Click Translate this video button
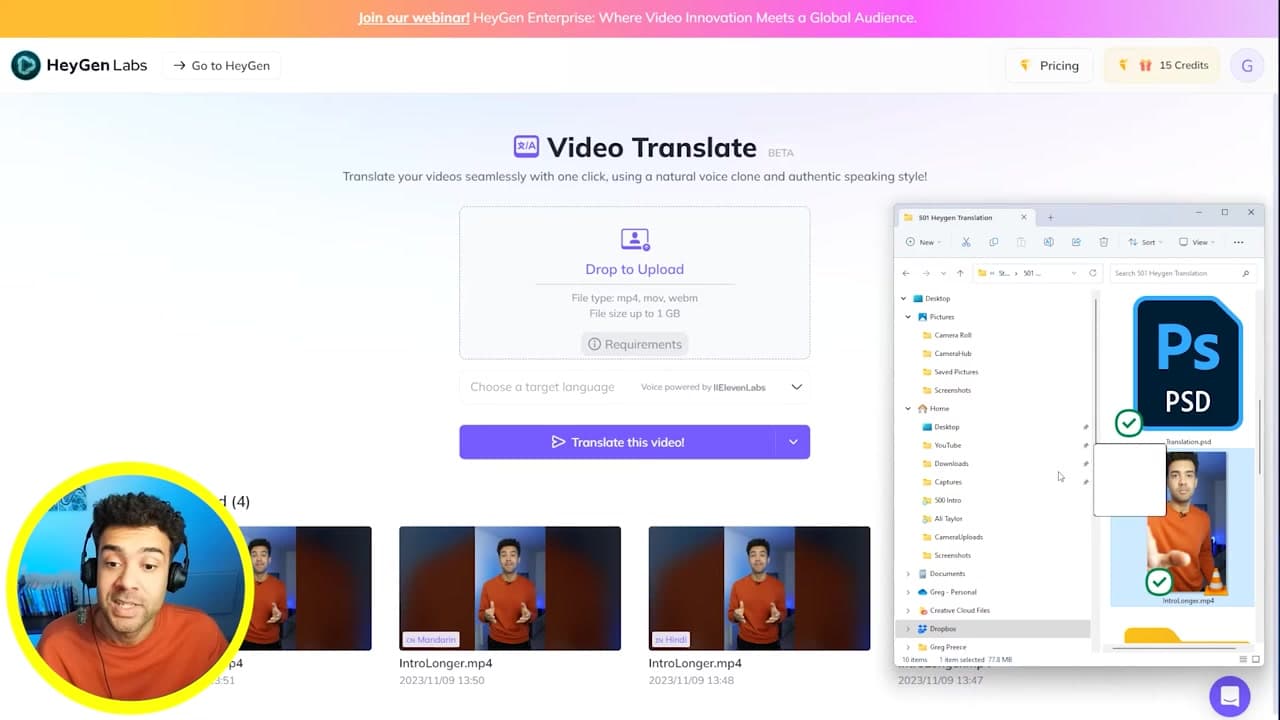 coord(617,442)
